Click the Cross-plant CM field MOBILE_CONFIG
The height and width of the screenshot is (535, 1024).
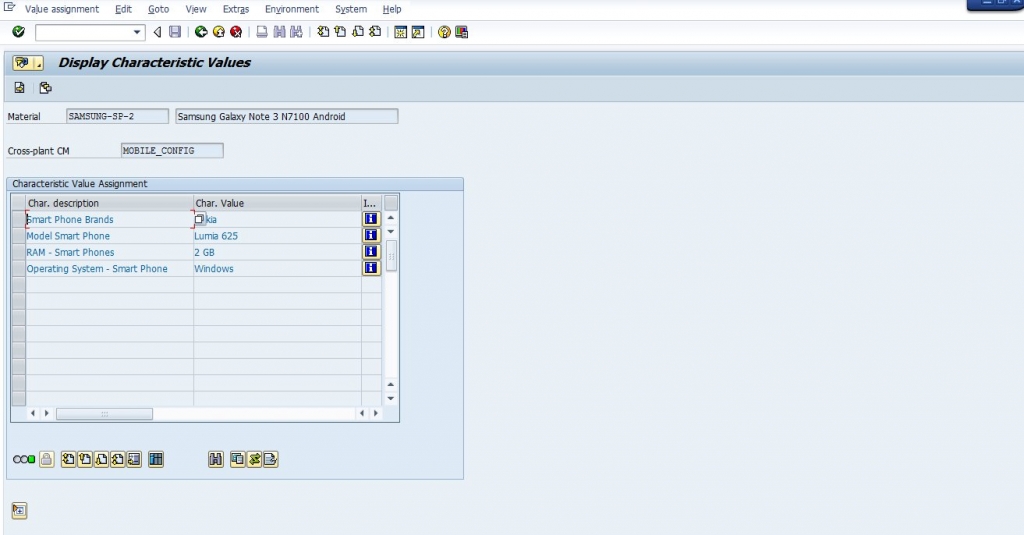pyautogui.click(x=172, y=150)
